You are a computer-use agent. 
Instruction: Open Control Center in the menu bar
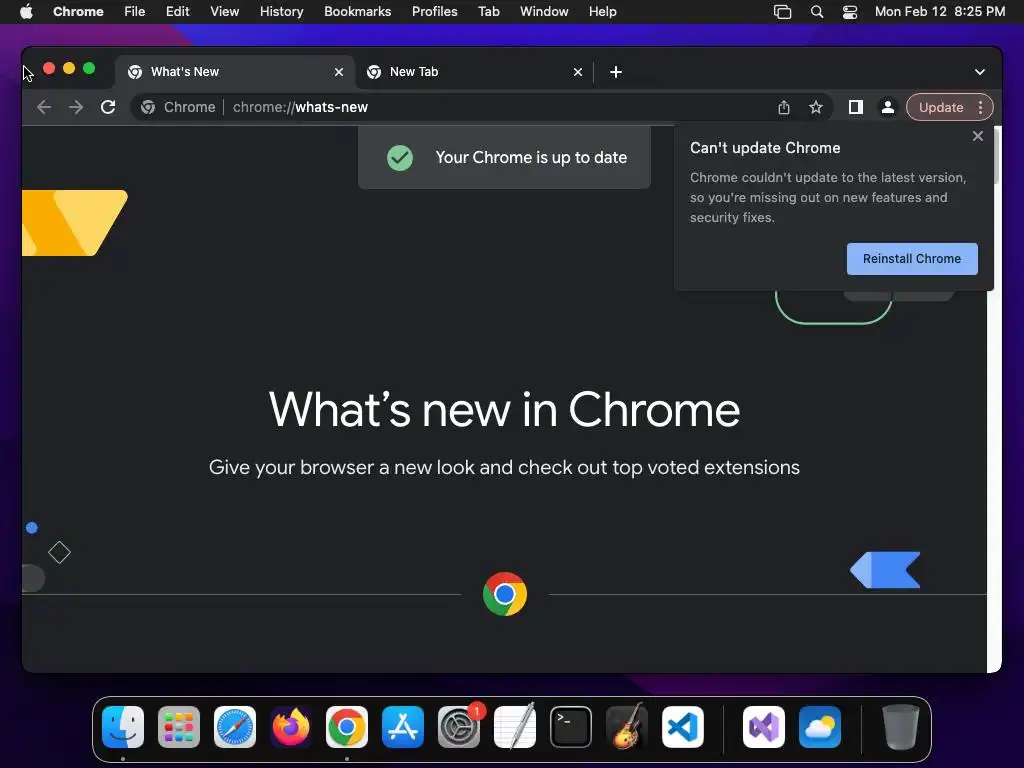click(x=850, y=12)
